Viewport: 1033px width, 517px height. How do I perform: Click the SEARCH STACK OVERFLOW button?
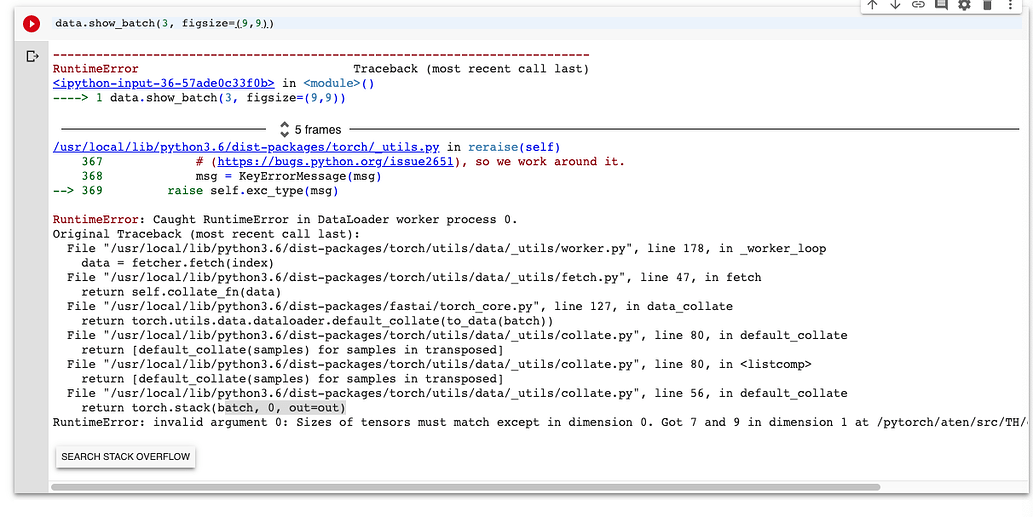coord(125,456)
